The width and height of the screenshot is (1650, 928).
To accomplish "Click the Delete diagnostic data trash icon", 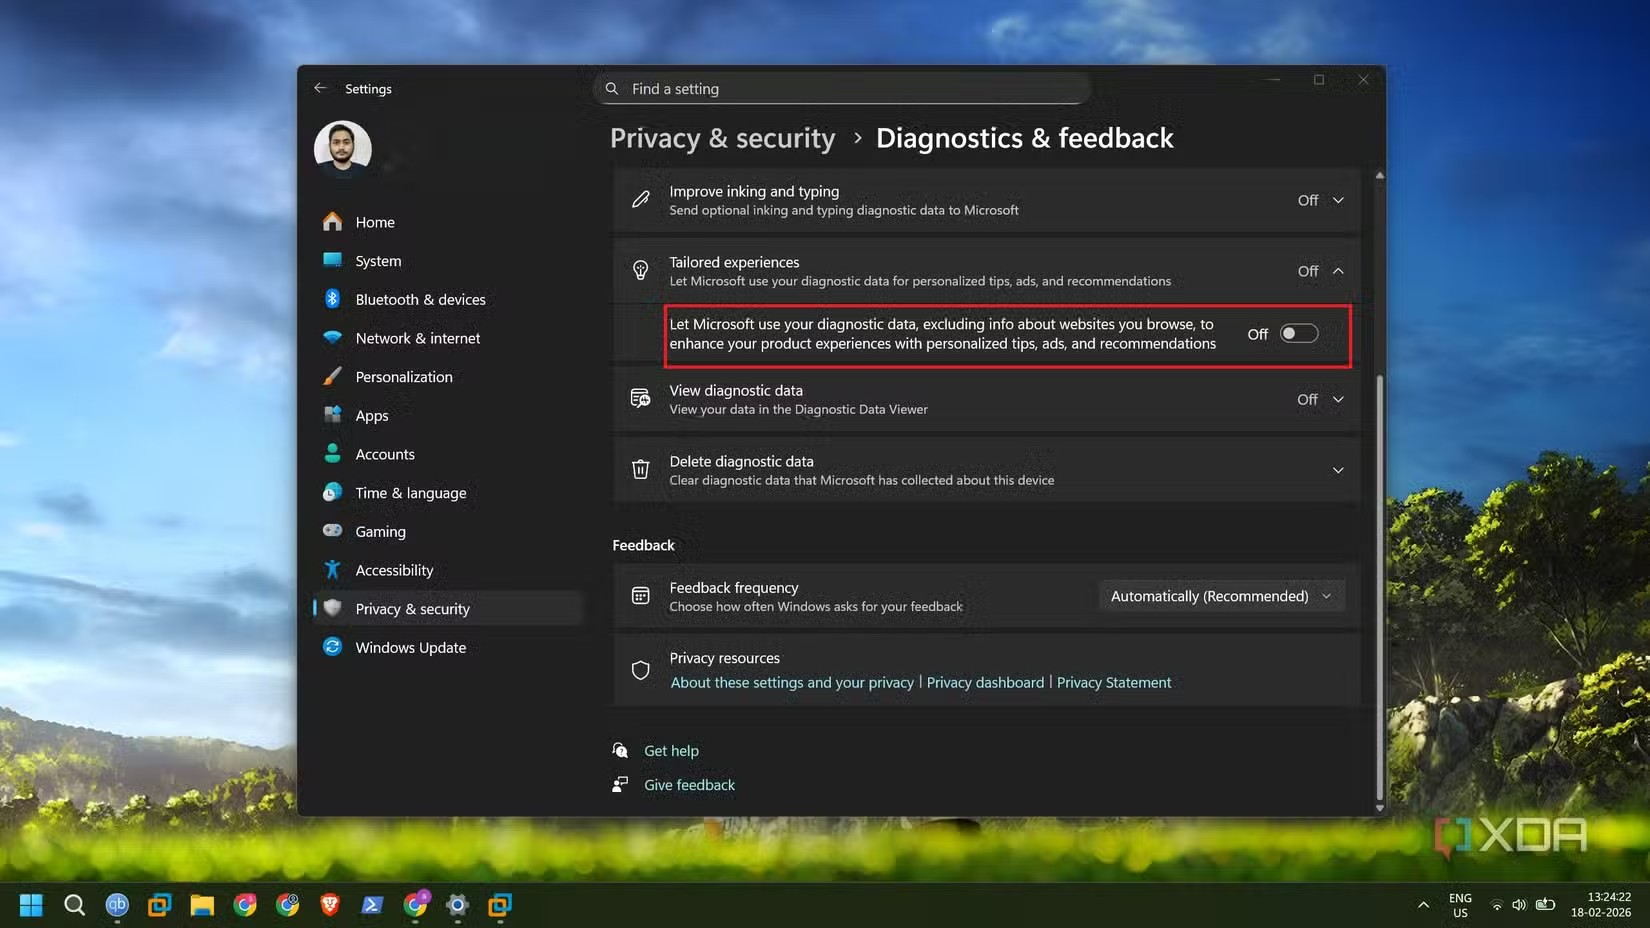I will (x=640, y=470).
